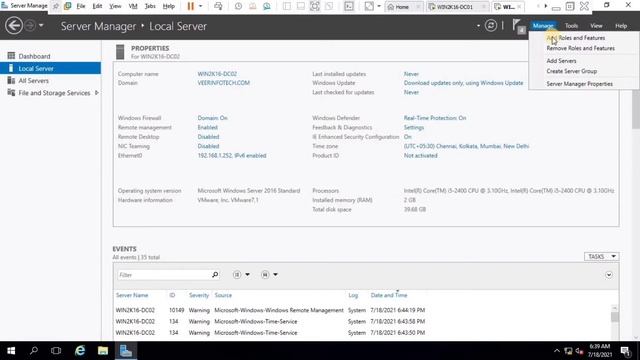Toggle the thumbnail bar icon in VMware toolbar
Screen dimensions: 640x360
coord(301,6)
